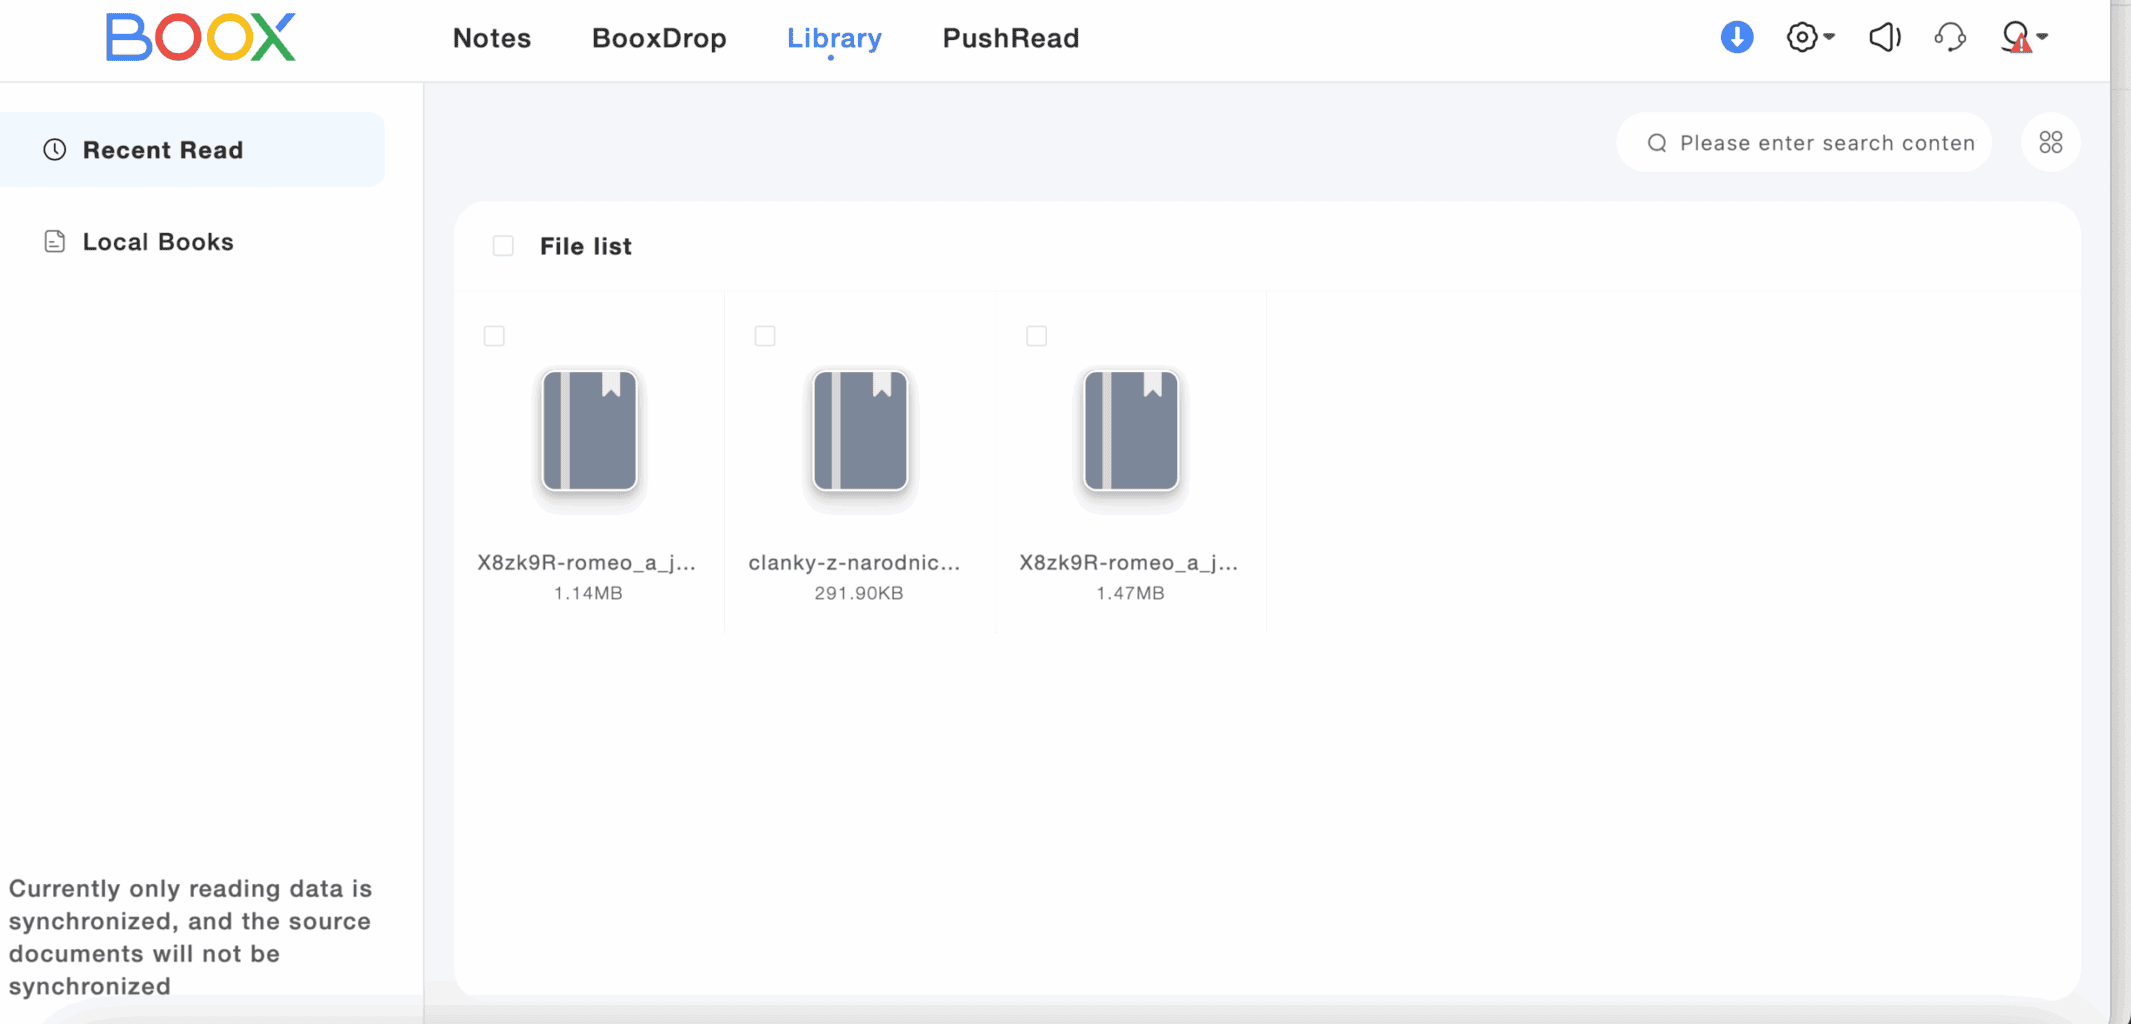Viewport: 2131px width, 1024px height.
Task: Toggle the File list select-all checkbox
Action: point(503,246)
